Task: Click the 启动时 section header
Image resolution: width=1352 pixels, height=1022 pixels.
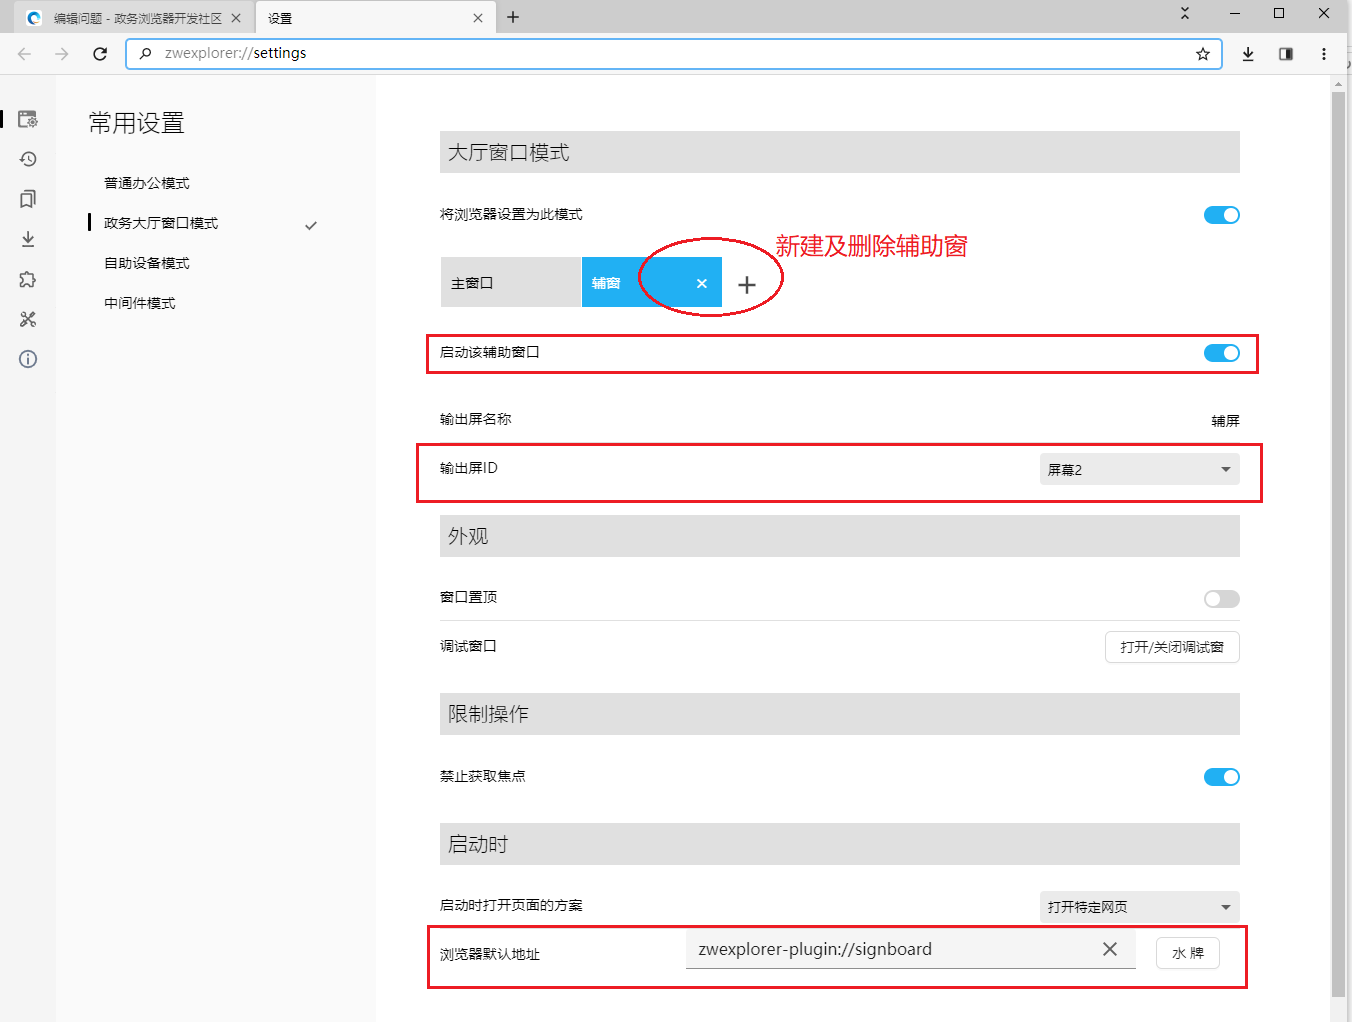Action: click(840, 844)
